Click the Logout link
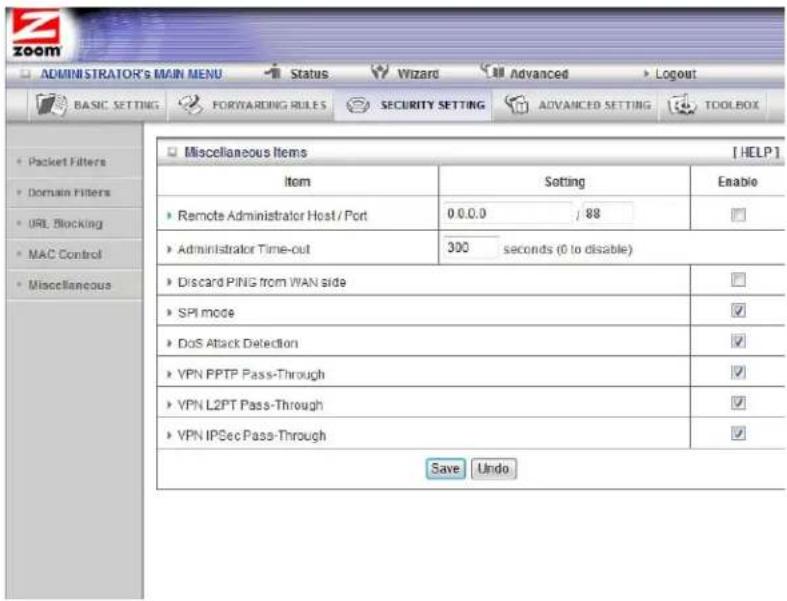Viewport: 787px width, 601px height. coord(676,74)
